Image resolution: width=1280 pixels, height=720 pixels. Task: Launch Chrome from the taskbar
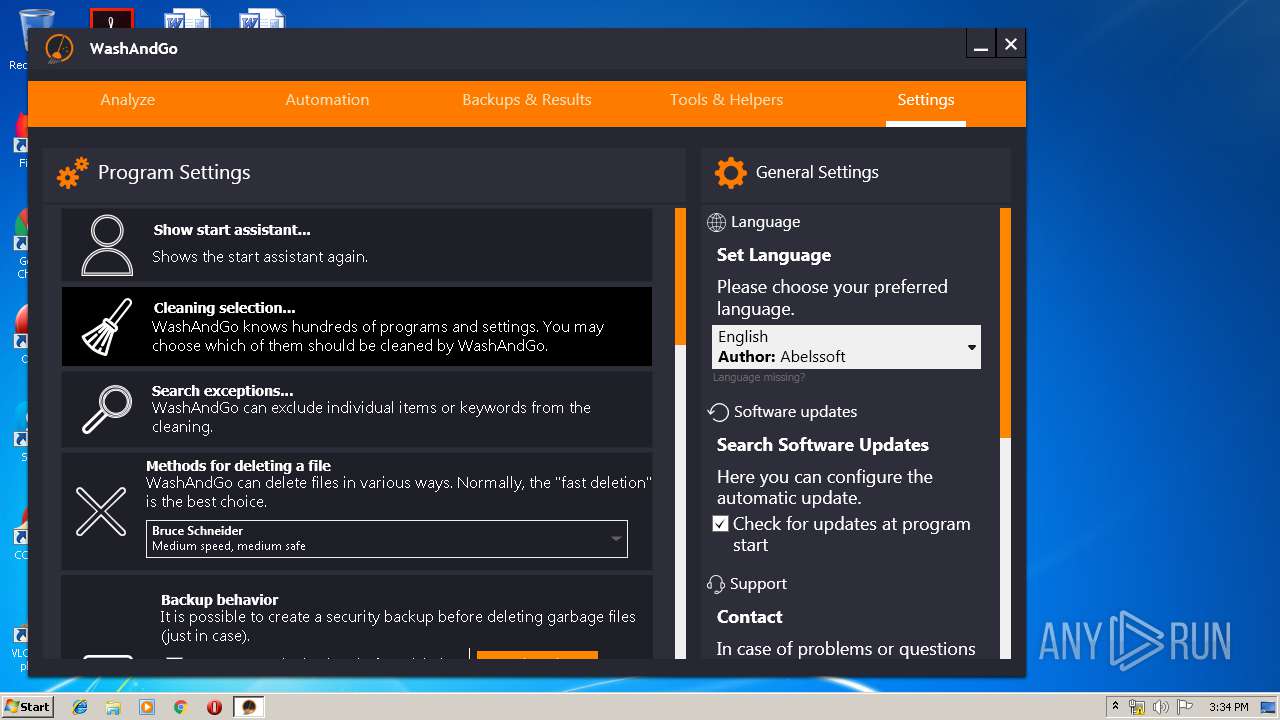click(181, 707)
